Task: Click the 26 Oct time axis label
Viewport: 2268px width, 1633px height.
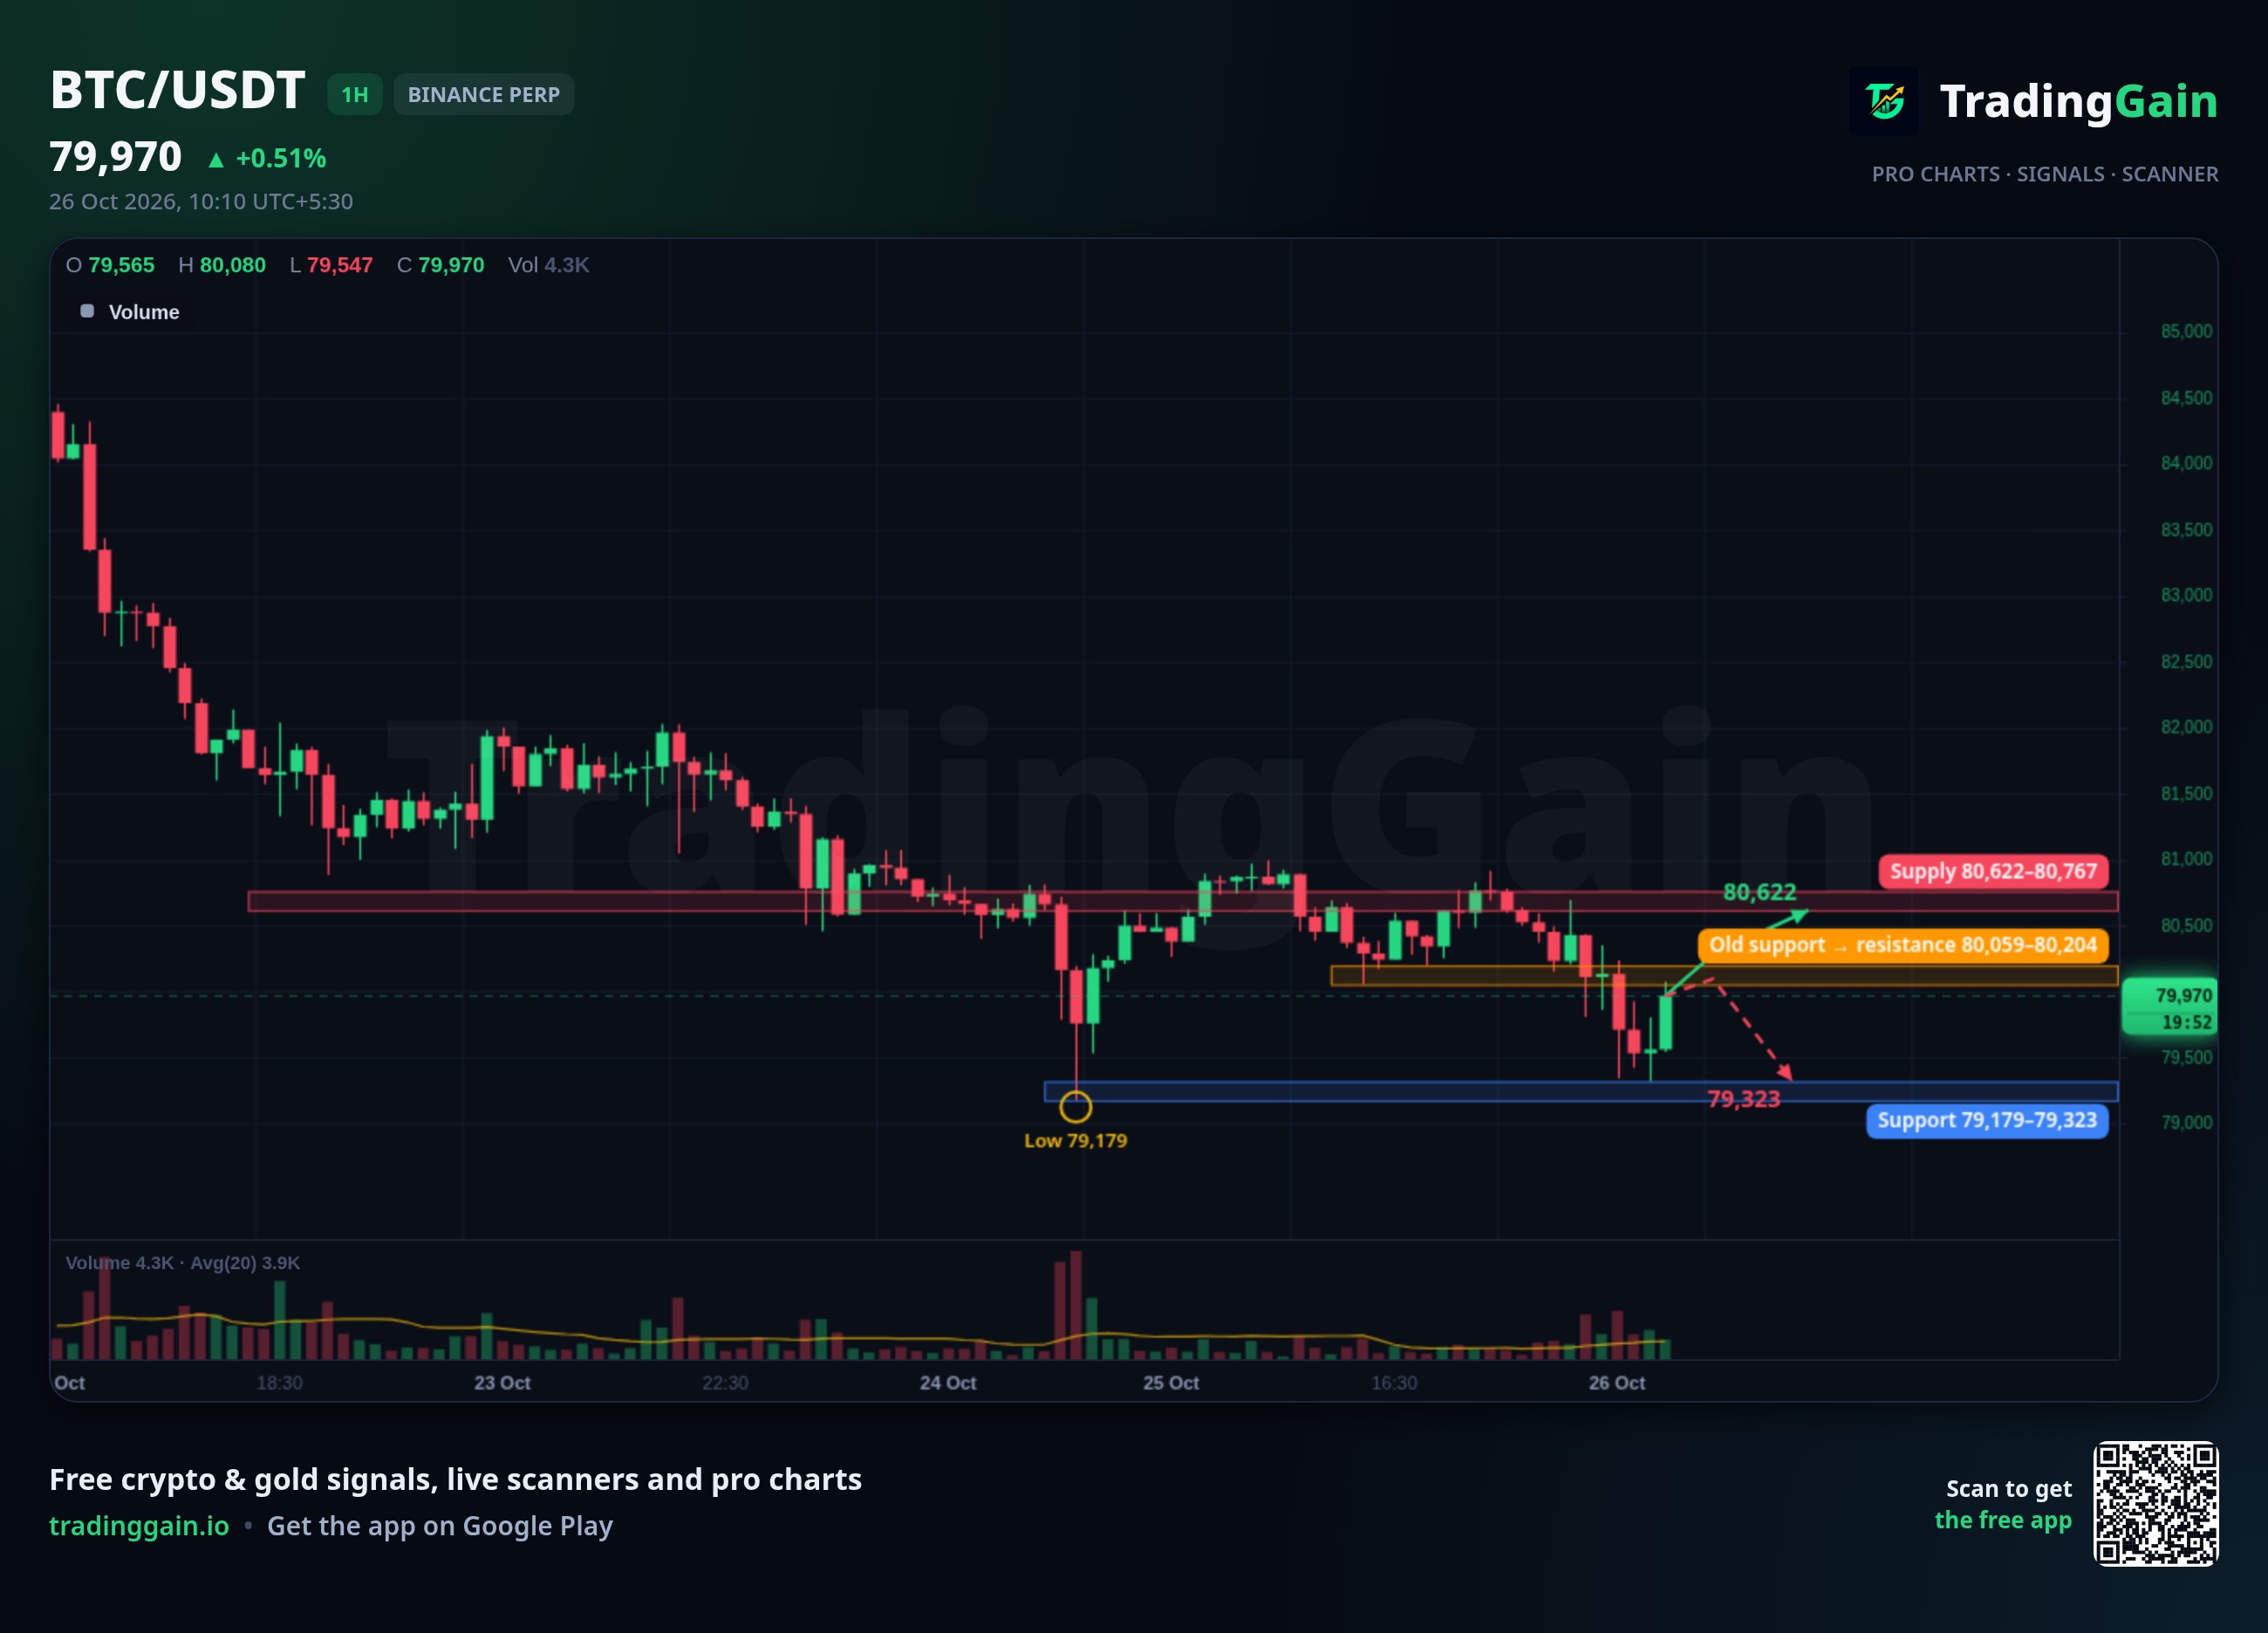Action: [x=1617, y=1382]
